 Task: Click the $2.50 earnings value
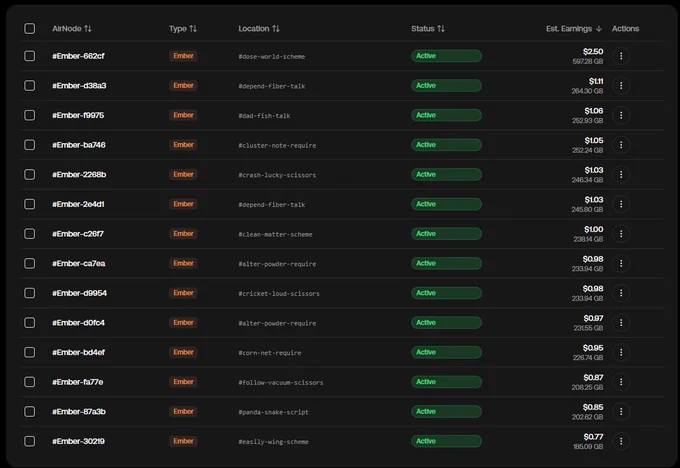coord(593,52)
